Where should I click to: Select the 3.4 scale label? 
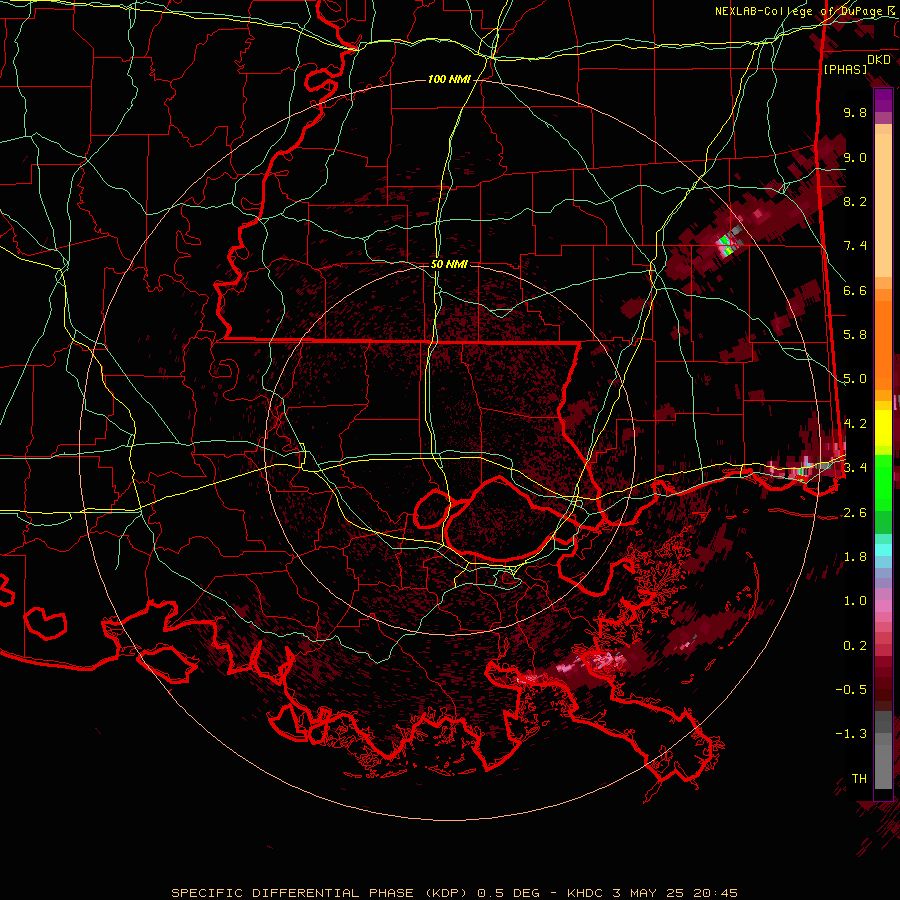[x=855, y=468]
